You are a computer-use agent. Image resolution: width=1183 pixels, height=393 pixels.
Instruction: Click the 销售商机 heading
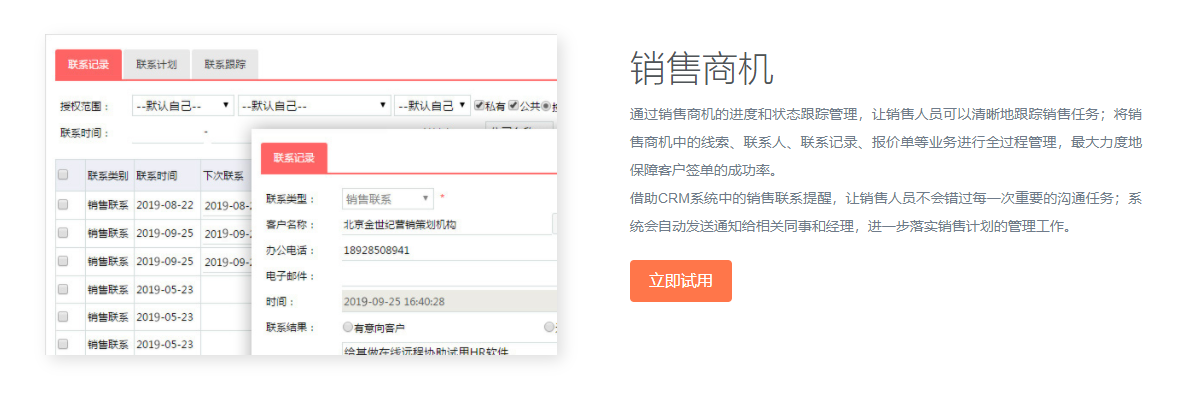702,69
